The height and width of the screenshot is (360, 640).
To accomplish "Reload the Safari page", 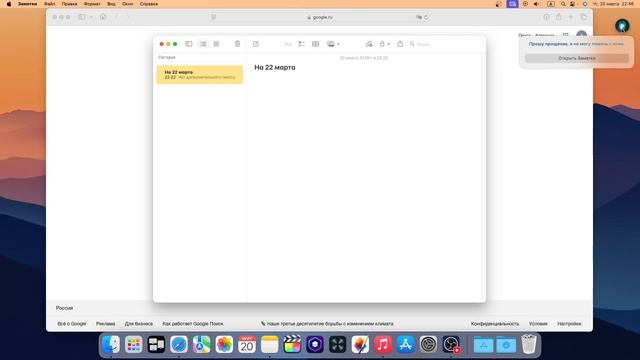I will pos(426,17).
